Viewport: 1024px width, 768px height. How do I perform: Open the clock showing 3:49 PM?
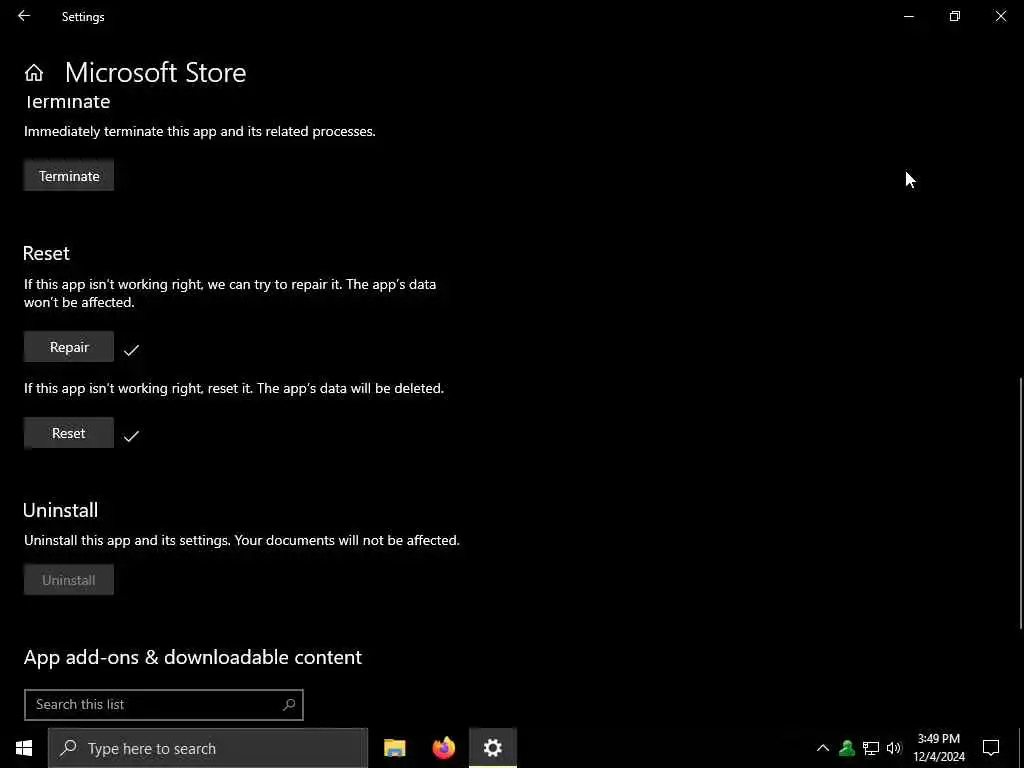pos(938,748)
